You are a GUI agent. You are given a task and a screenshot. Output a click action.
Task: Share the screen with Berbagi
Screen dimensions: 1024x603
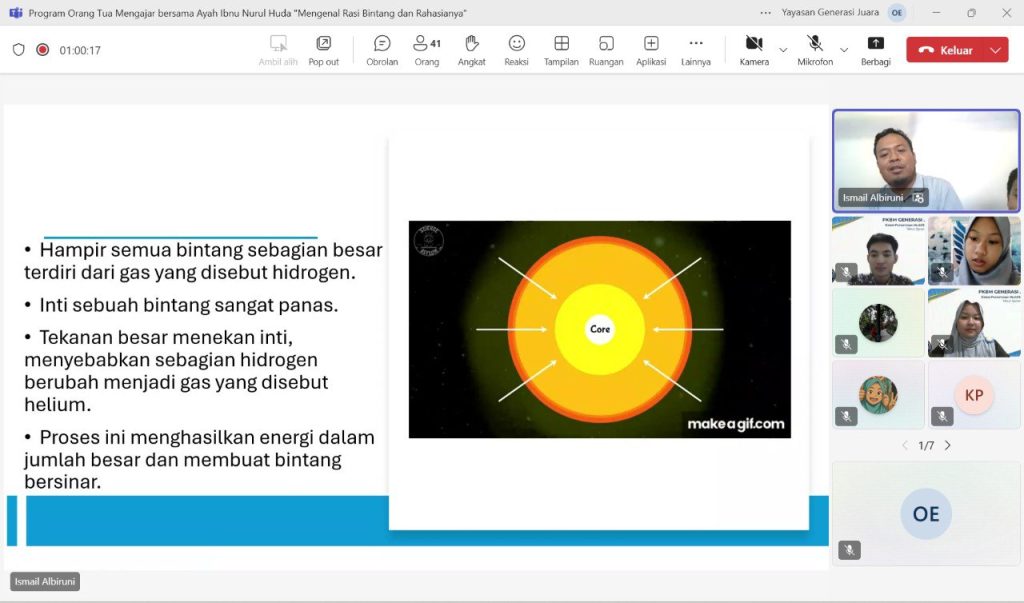click(875, 50)
